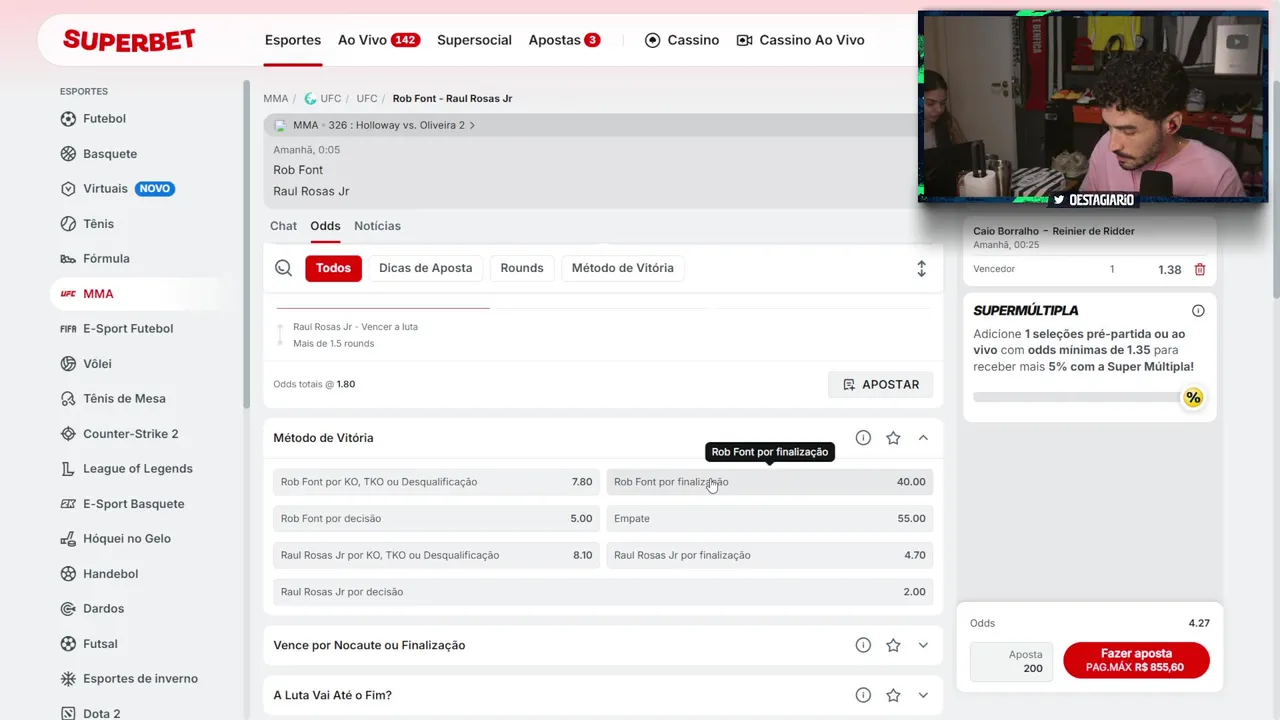Open Futebol in the sports sidebar

click(104, 119)
